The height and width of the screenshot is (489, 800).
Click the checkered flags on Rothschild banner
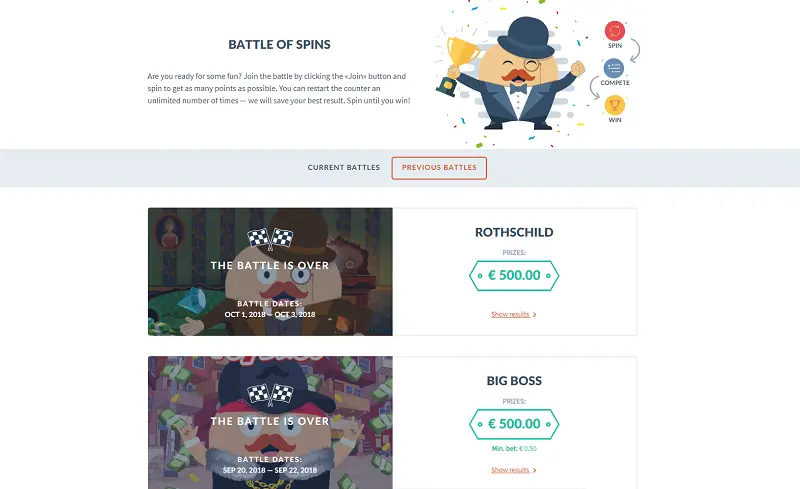point(270,238)
